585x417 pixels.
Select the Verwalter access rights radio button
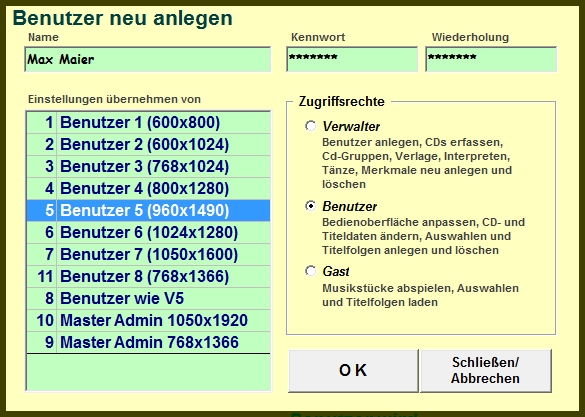pyautogui.click(x=310, y=126)
